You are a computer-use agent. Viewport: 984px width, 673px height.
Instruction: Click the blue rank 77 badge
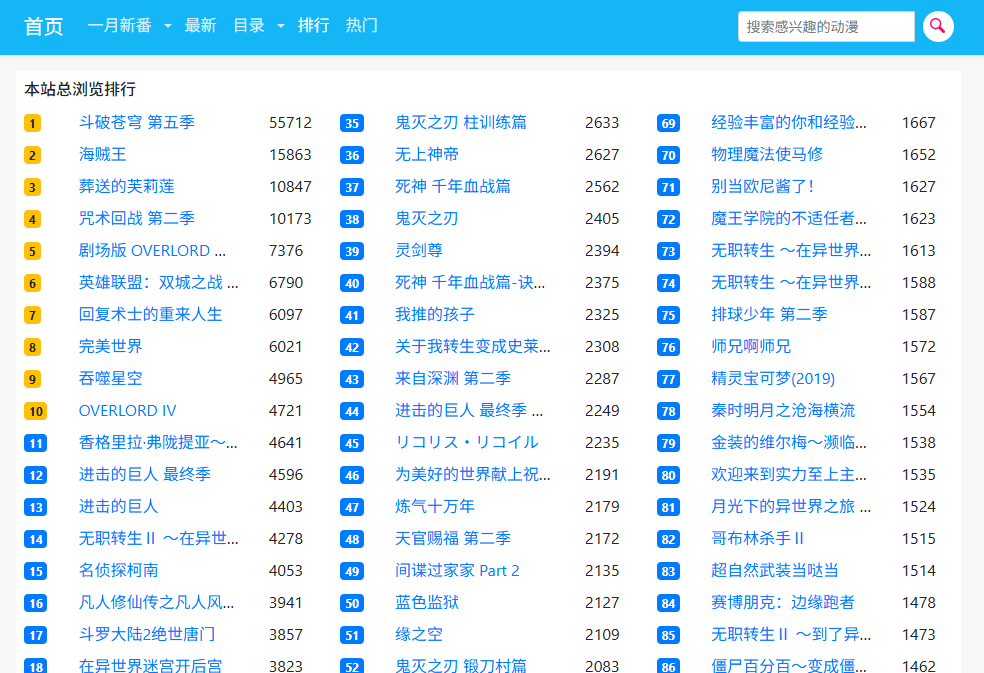point(668,379)
